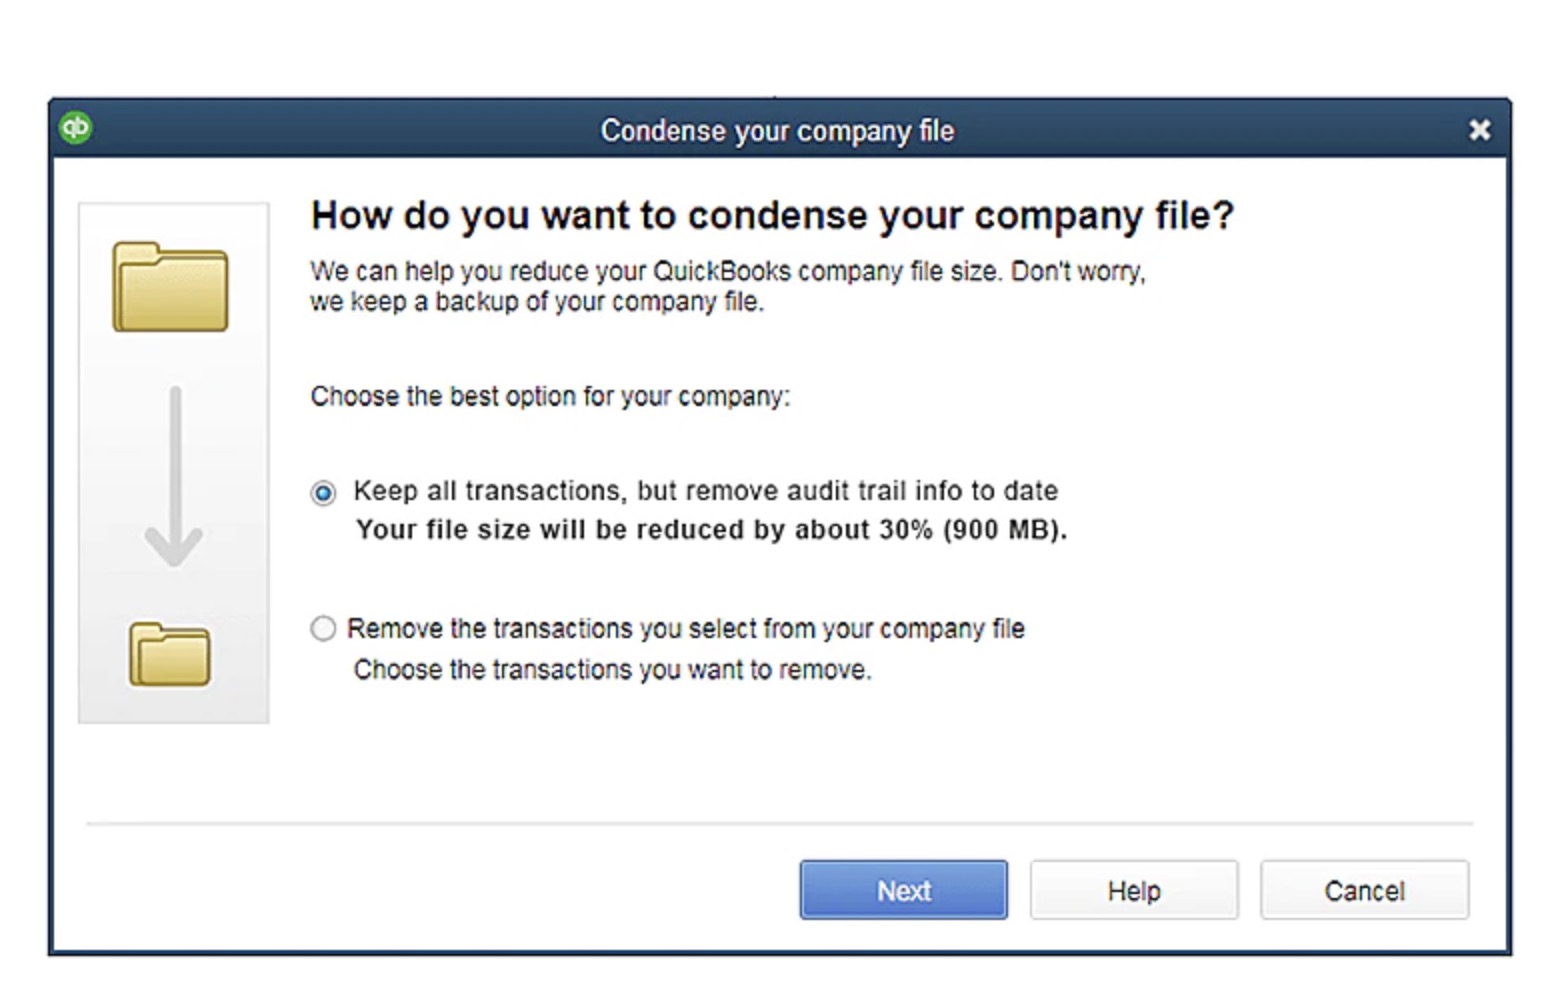Select Remove the transactions you select radio

pos(323,629)
